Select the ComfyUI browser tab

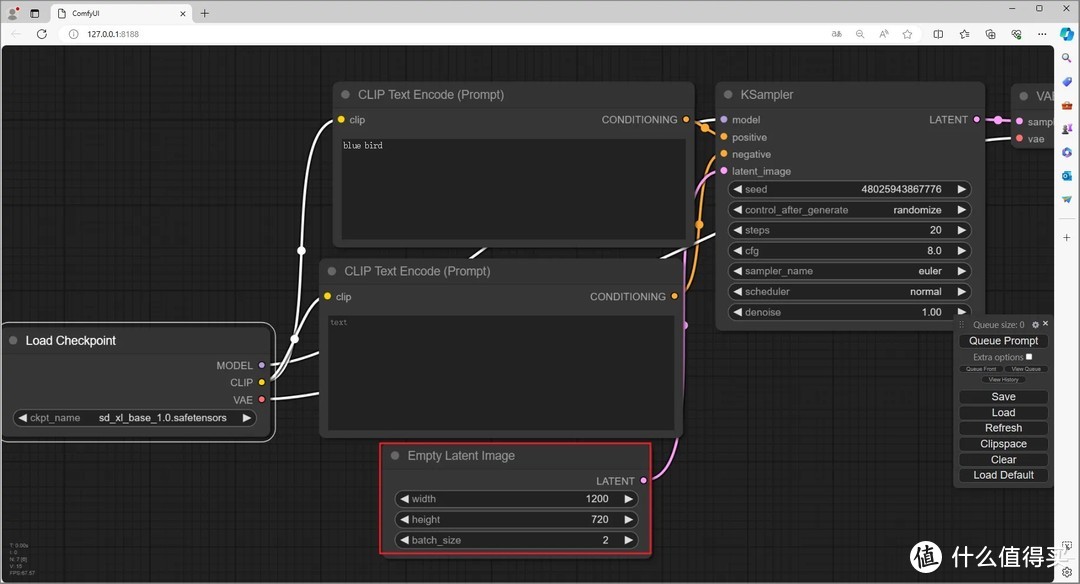pyautogui.click(x=122, y=13)
